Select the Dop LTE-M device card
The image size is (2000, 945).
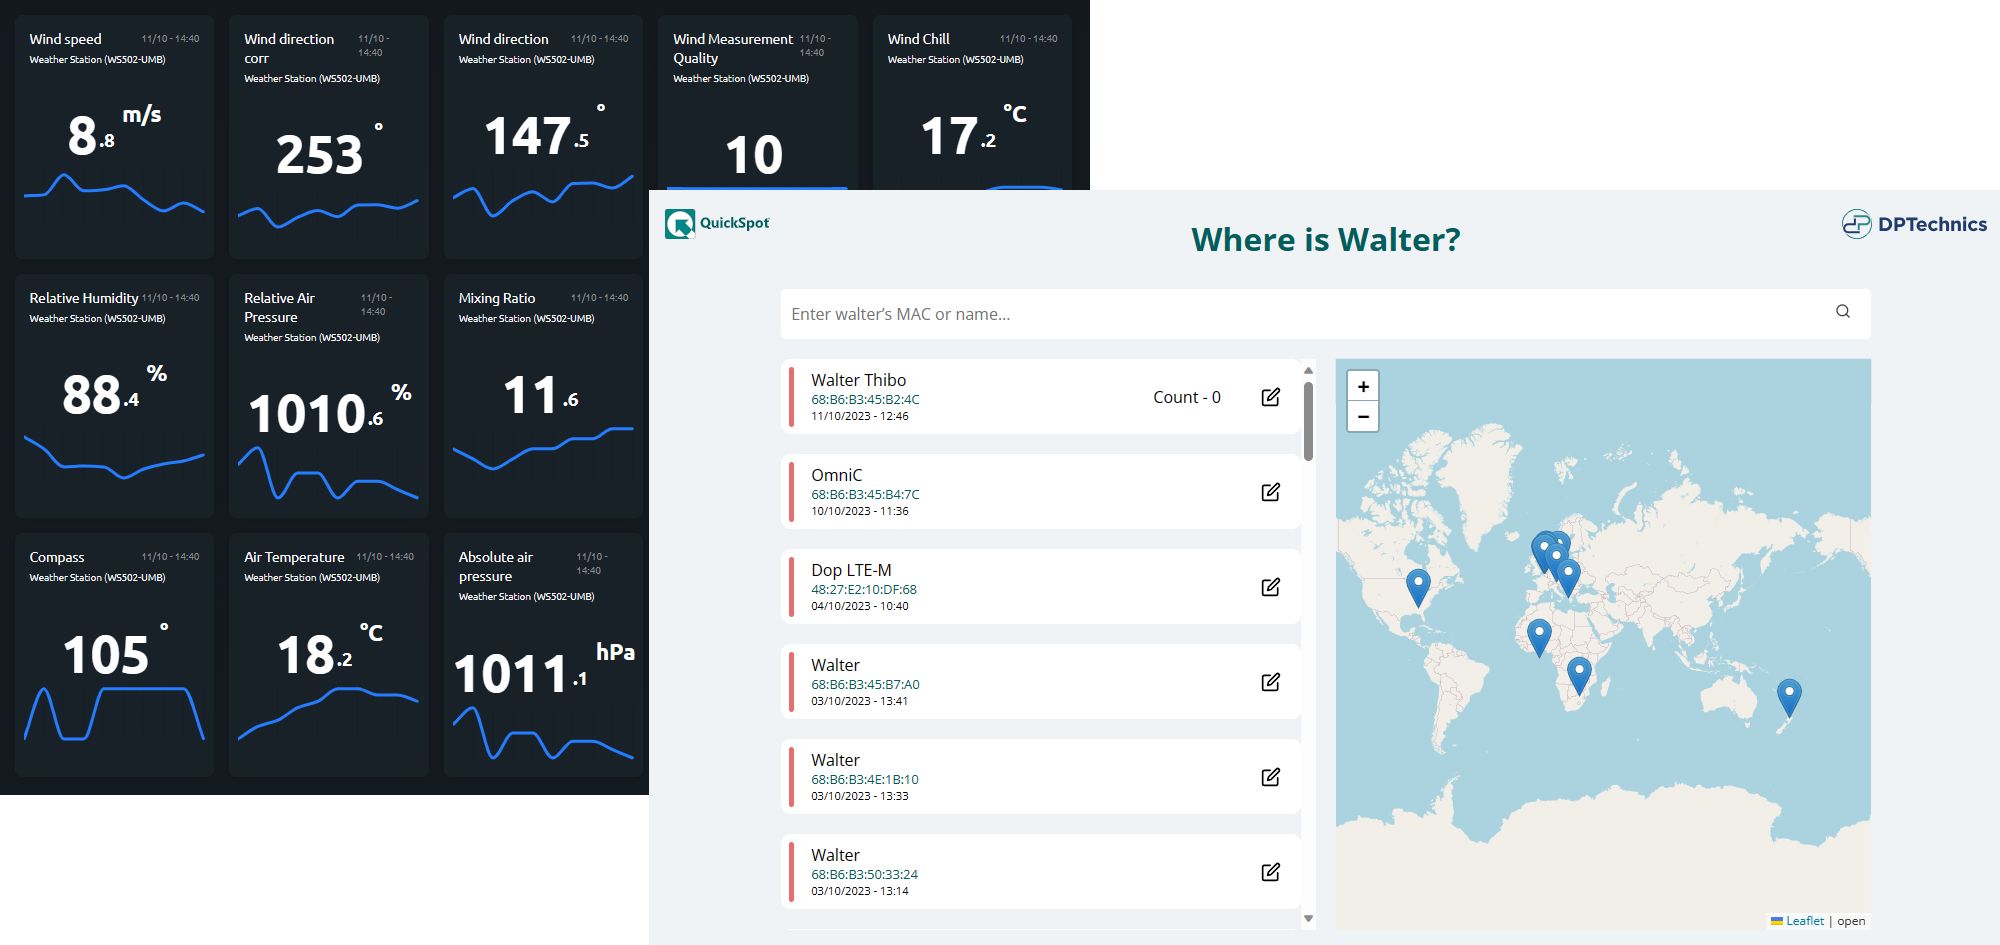(x=1040, y=587)
